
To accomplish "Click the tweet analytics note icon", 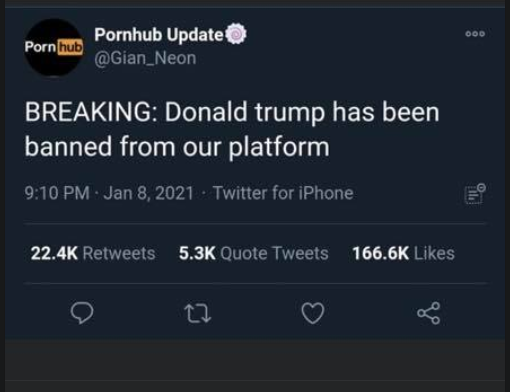I will tap(475, 193).
